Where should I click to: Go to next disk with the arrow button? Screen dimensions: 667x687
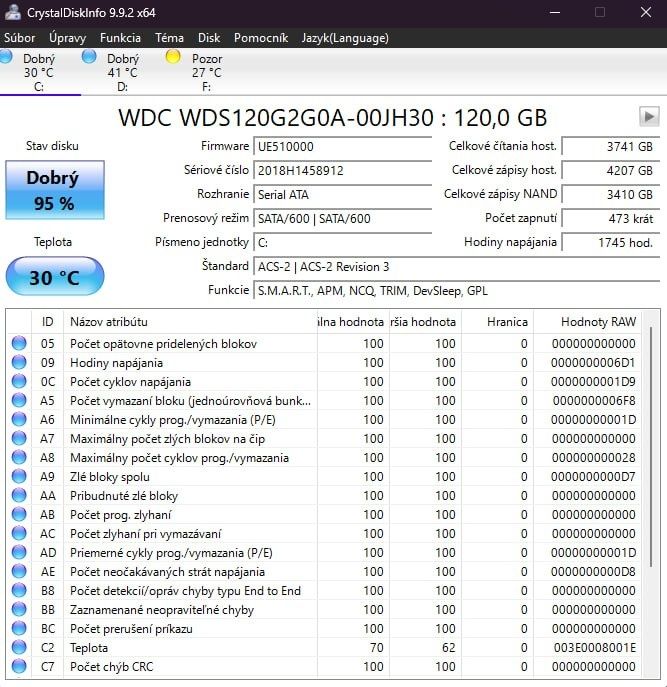(649, 117)
